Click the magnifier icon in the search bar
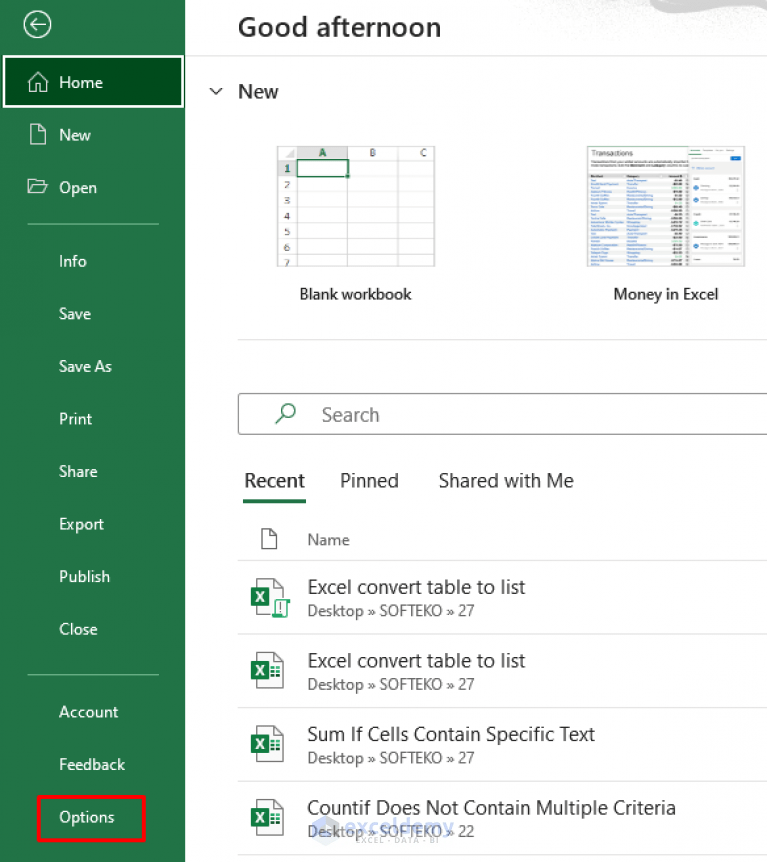This screenshot has height=862, width=767. click(x=285, y=414)
